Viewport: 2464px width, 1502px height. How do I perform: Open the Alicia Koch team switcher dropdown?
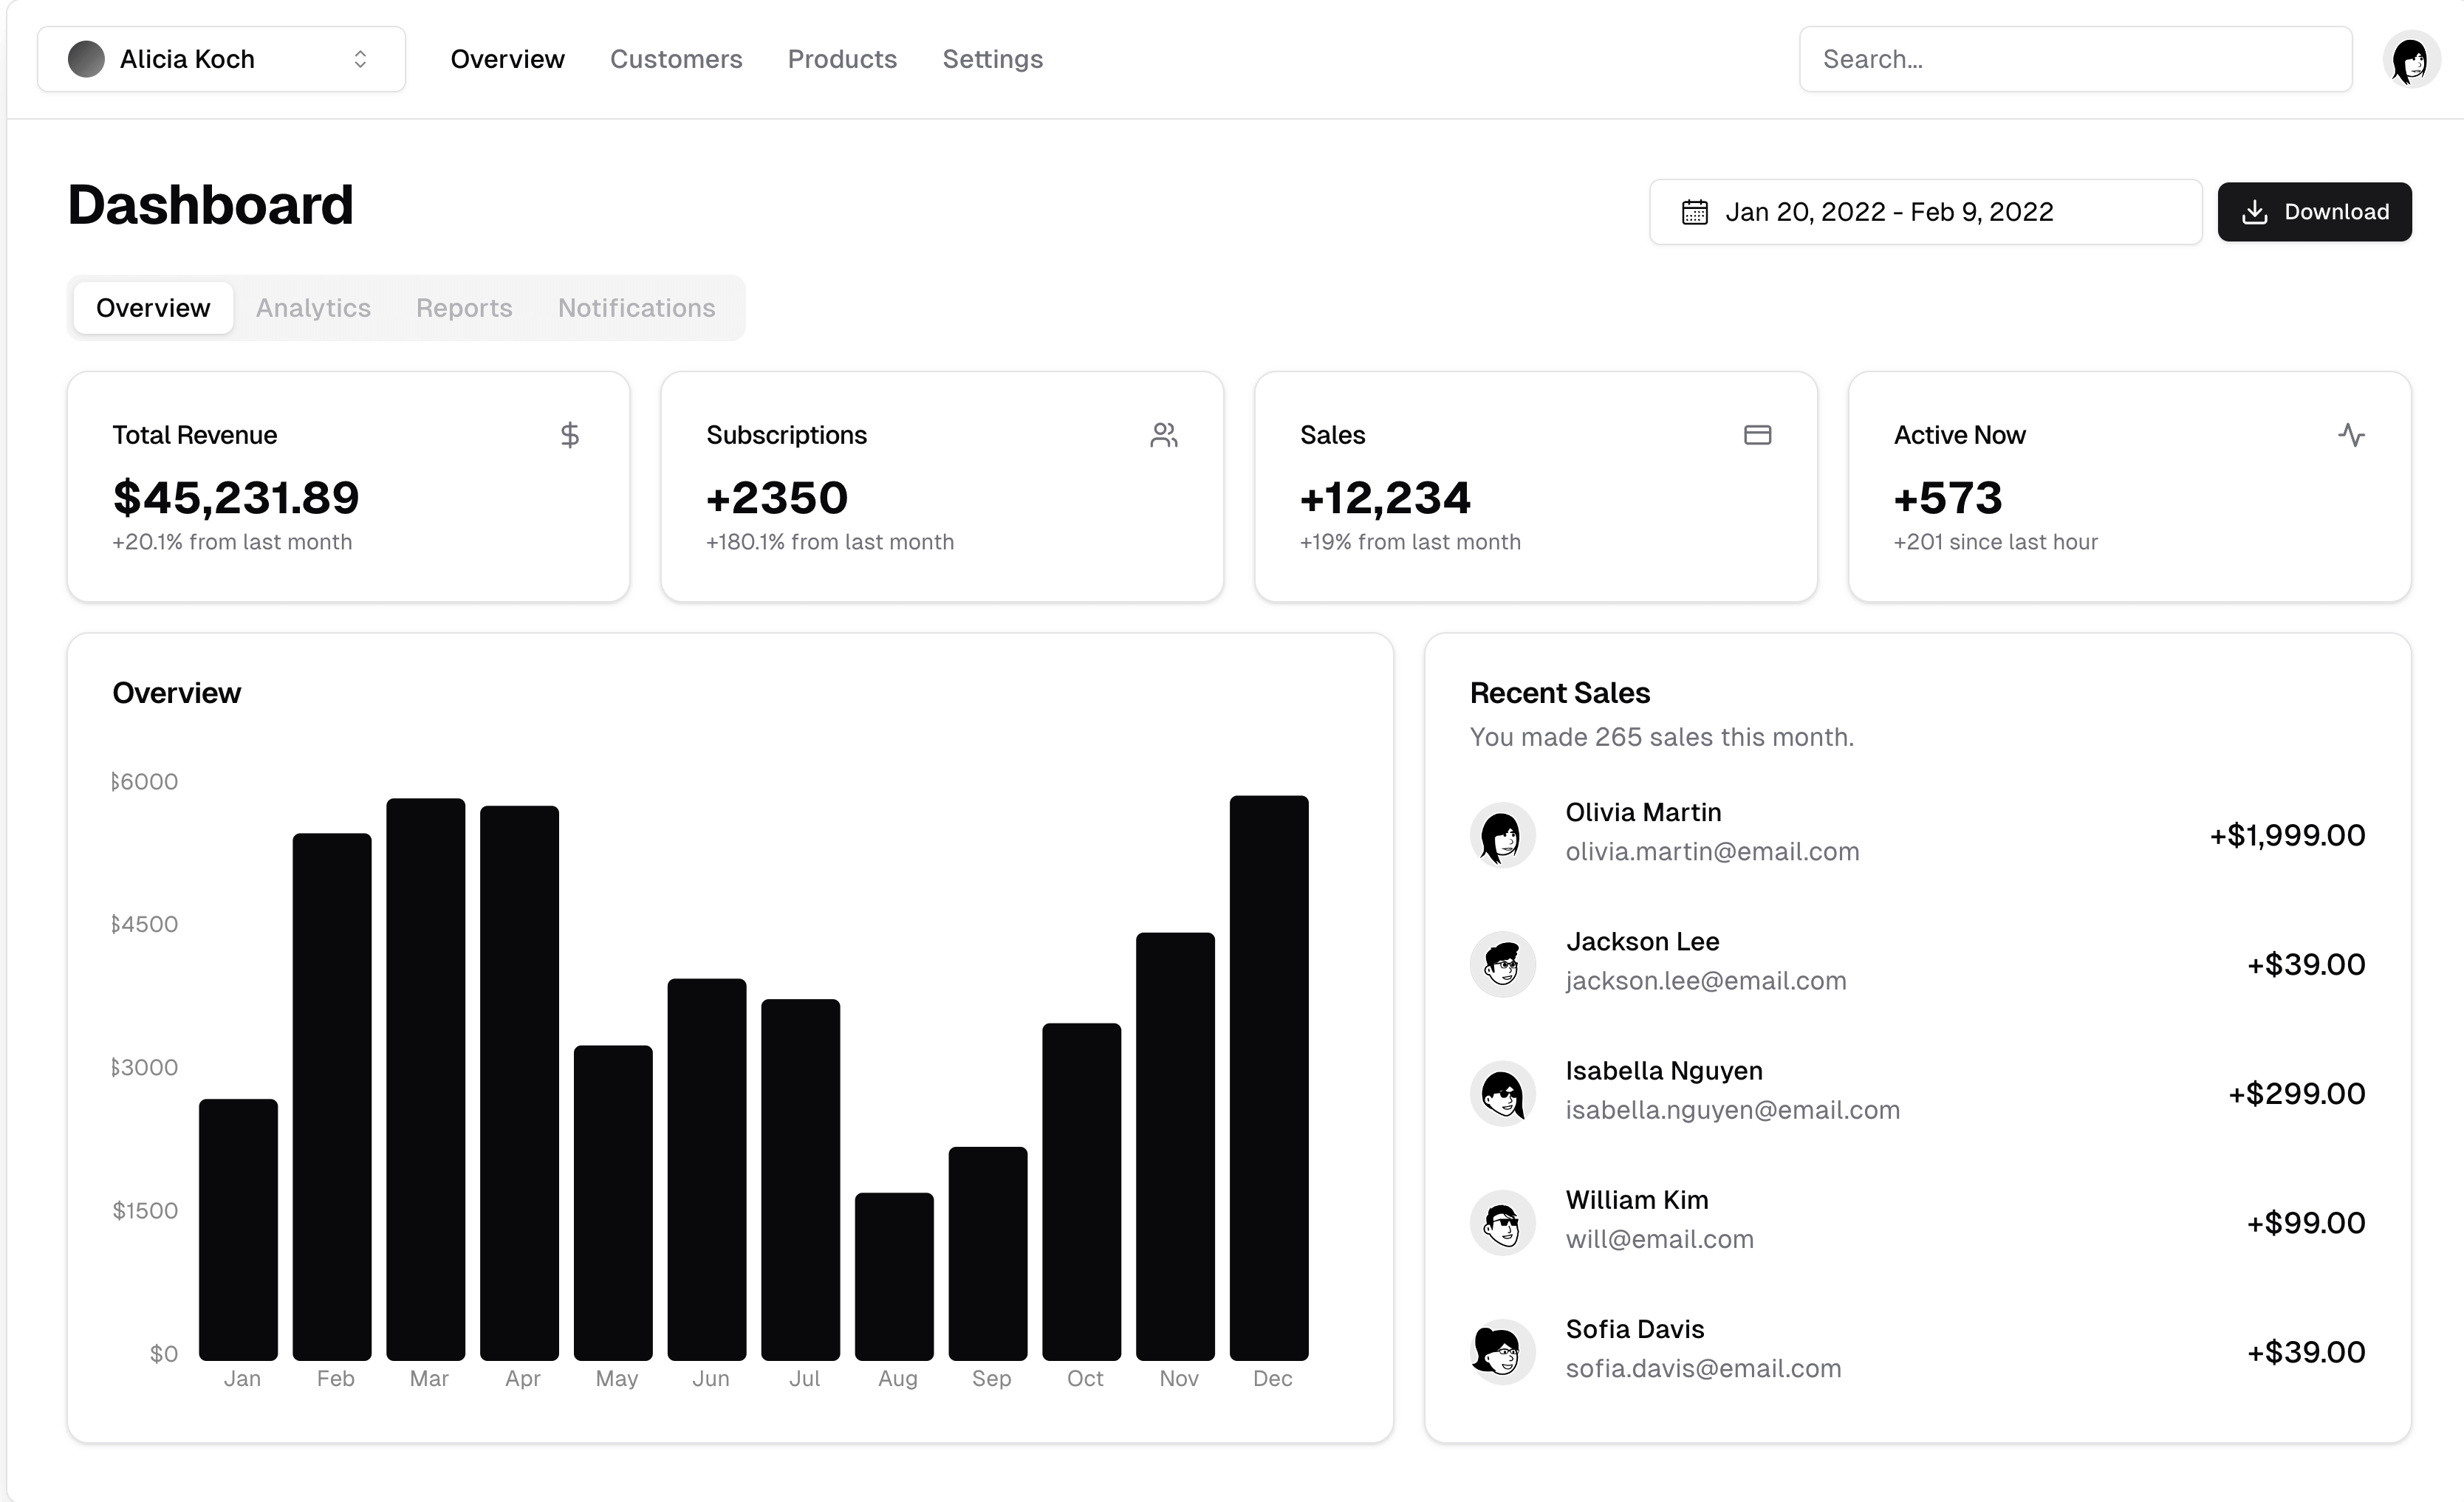point(221,60)
